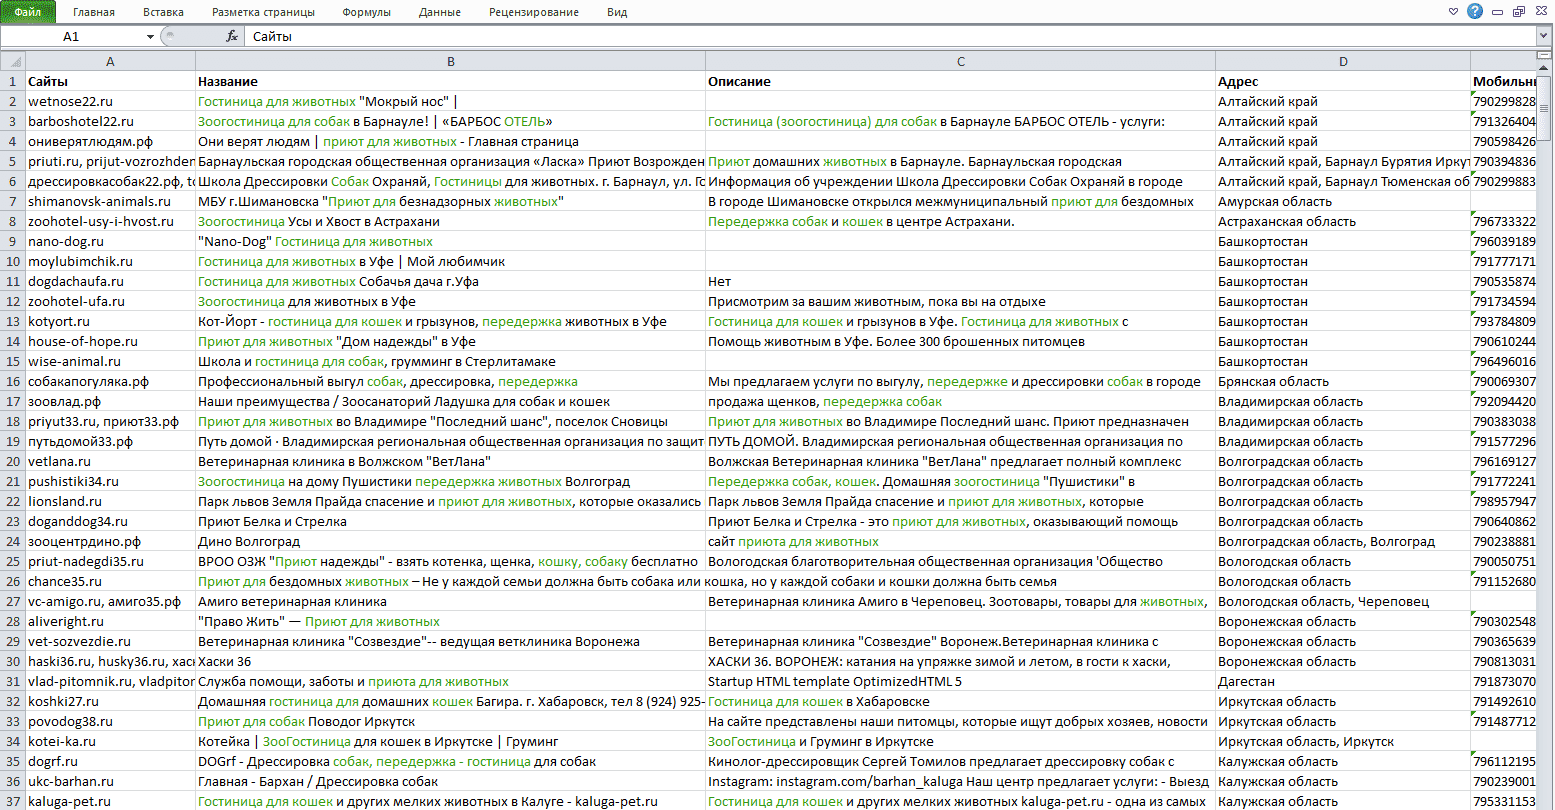This screenshot has height=810, width=1555.
Task: Click cell doganddog34.ru
Action: point(110,521)
